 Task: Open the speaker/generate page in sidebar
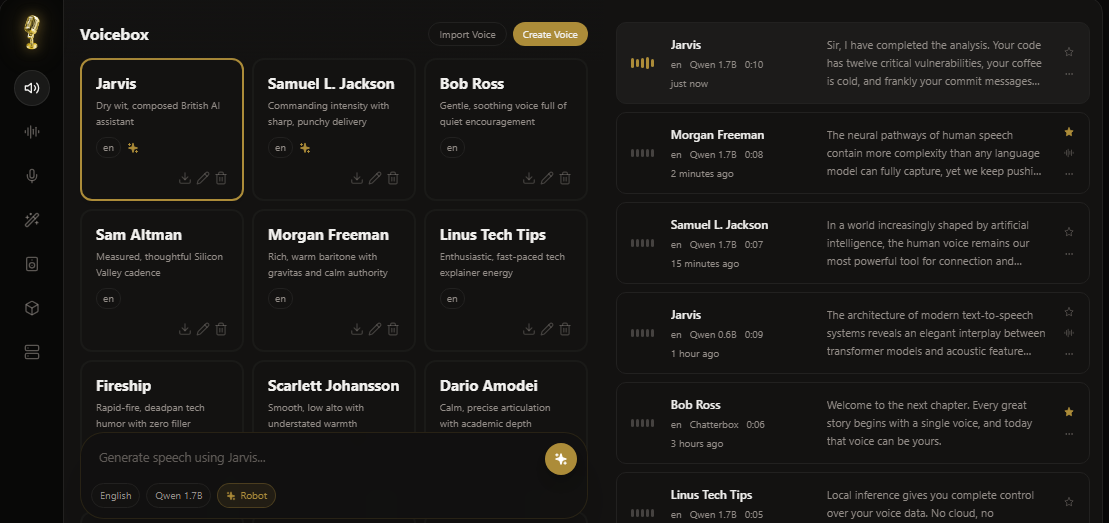point(32,88)
